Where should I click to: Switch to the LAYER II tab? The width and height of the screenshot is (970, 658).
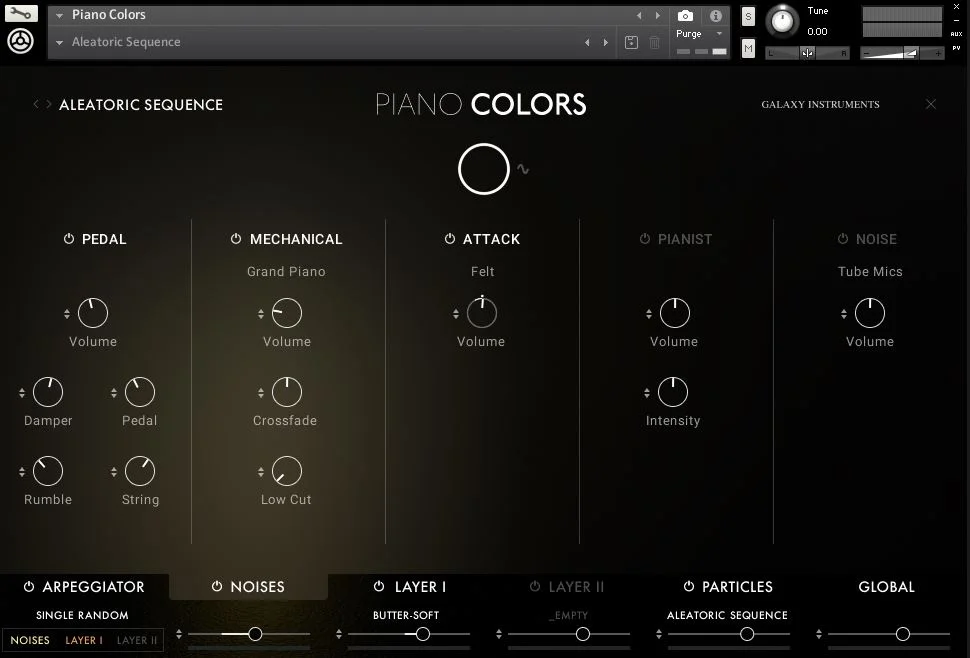click(x=576, y=587)
